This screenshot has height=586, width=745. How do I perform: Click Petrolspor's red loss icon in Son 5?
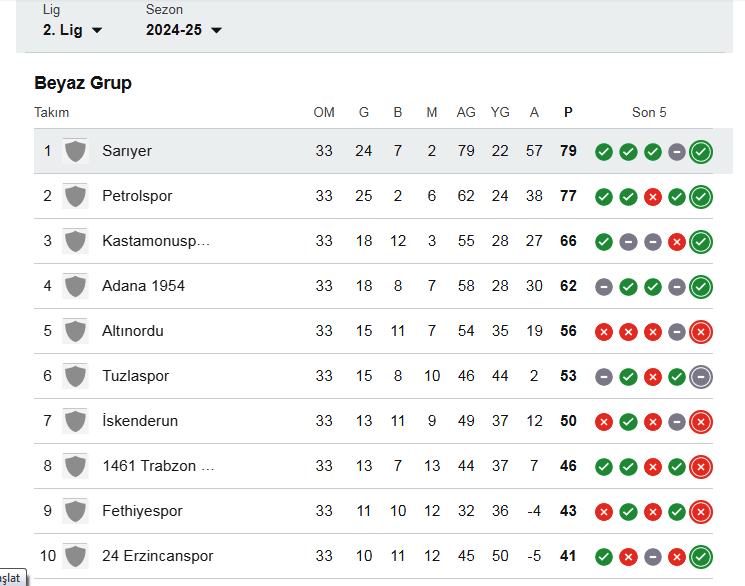click(x=653, y=197)
